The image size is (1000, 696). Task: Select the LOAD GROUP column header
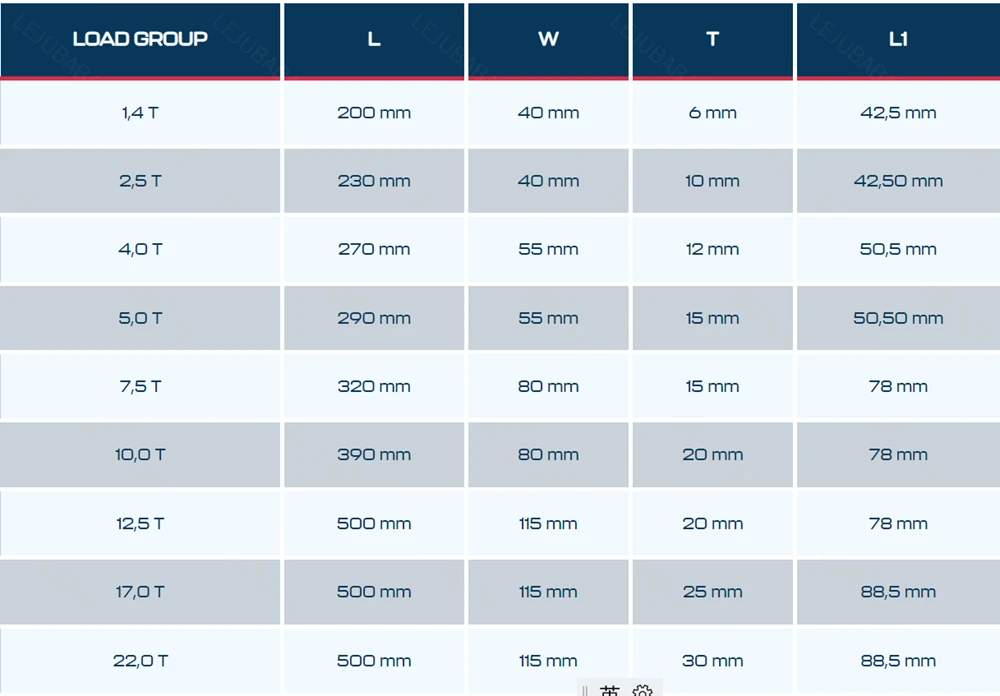tap(140, 40)
